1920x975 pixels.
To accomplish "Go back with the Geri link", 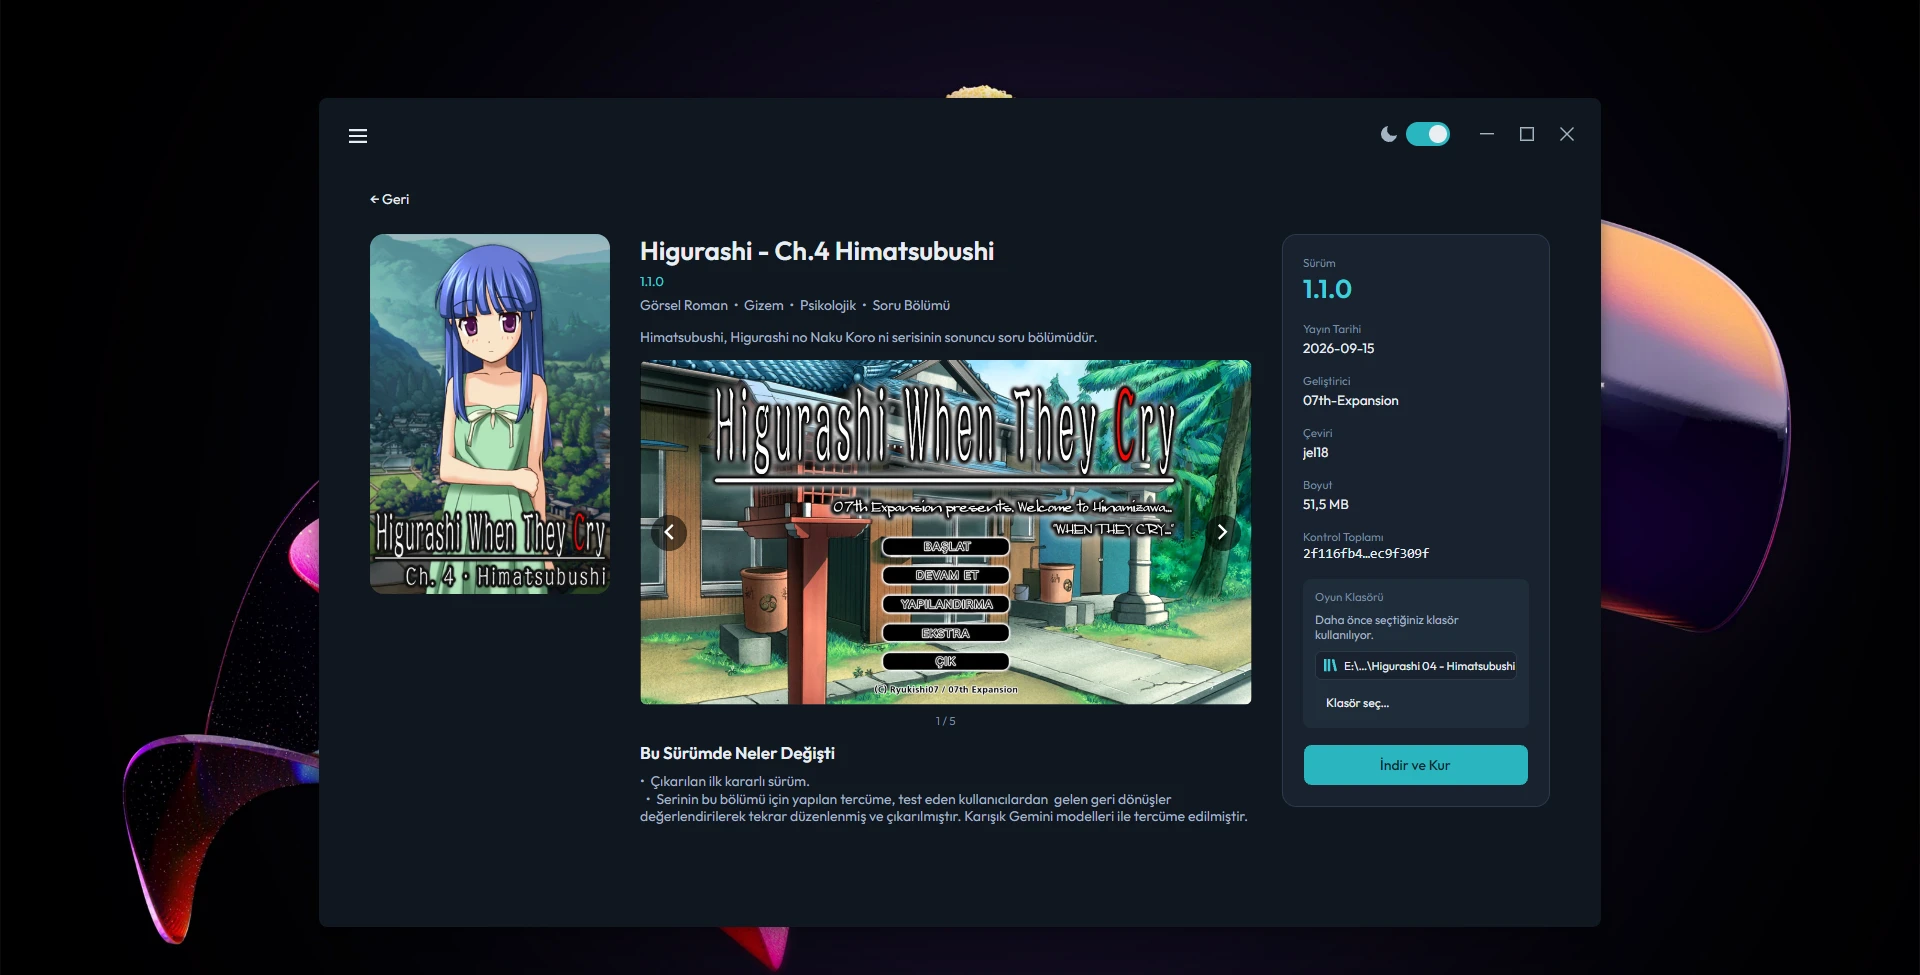I will 389,199.
